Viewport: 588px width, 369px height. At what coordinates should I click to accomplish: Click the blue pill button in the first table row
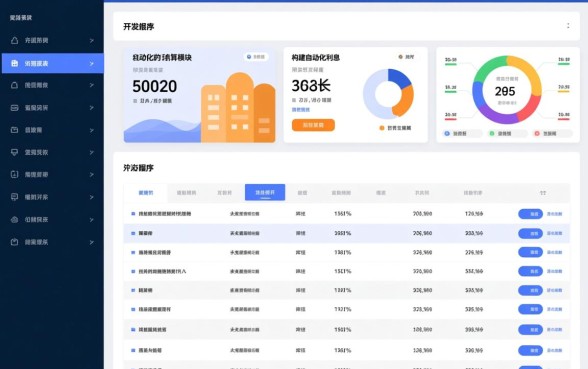530,214
